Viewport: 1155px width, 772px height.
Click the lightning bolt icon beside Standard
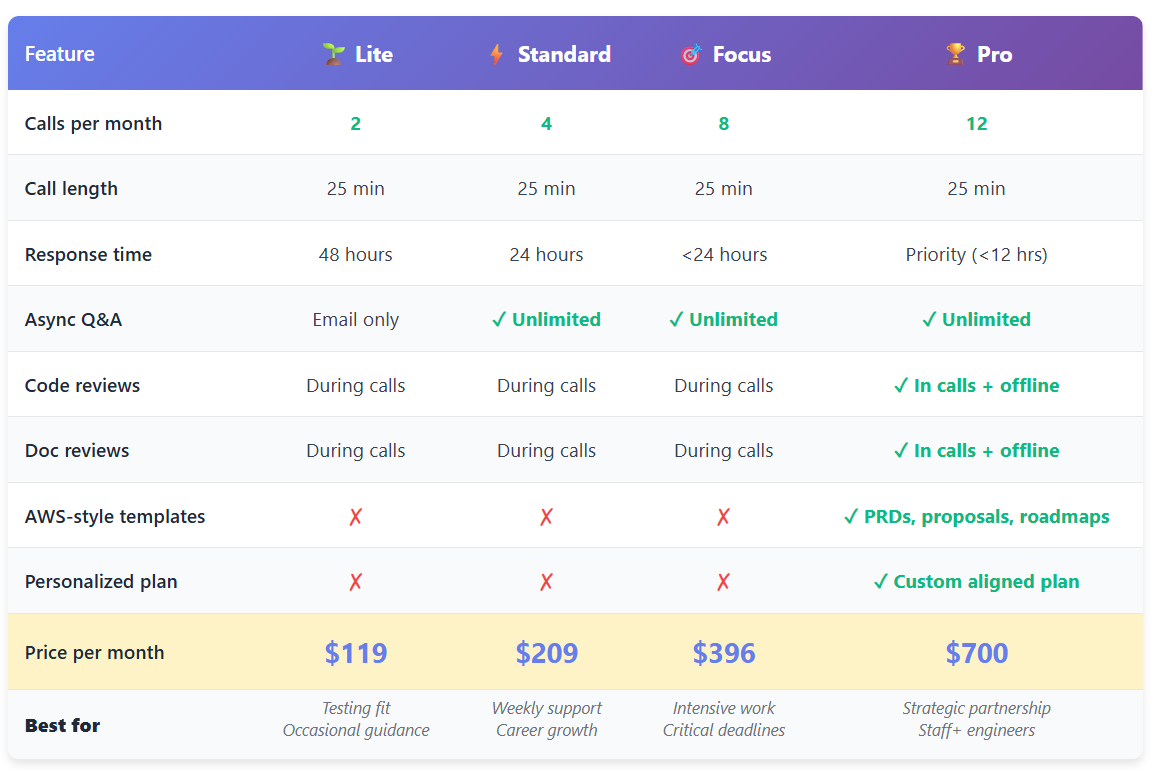496,54
